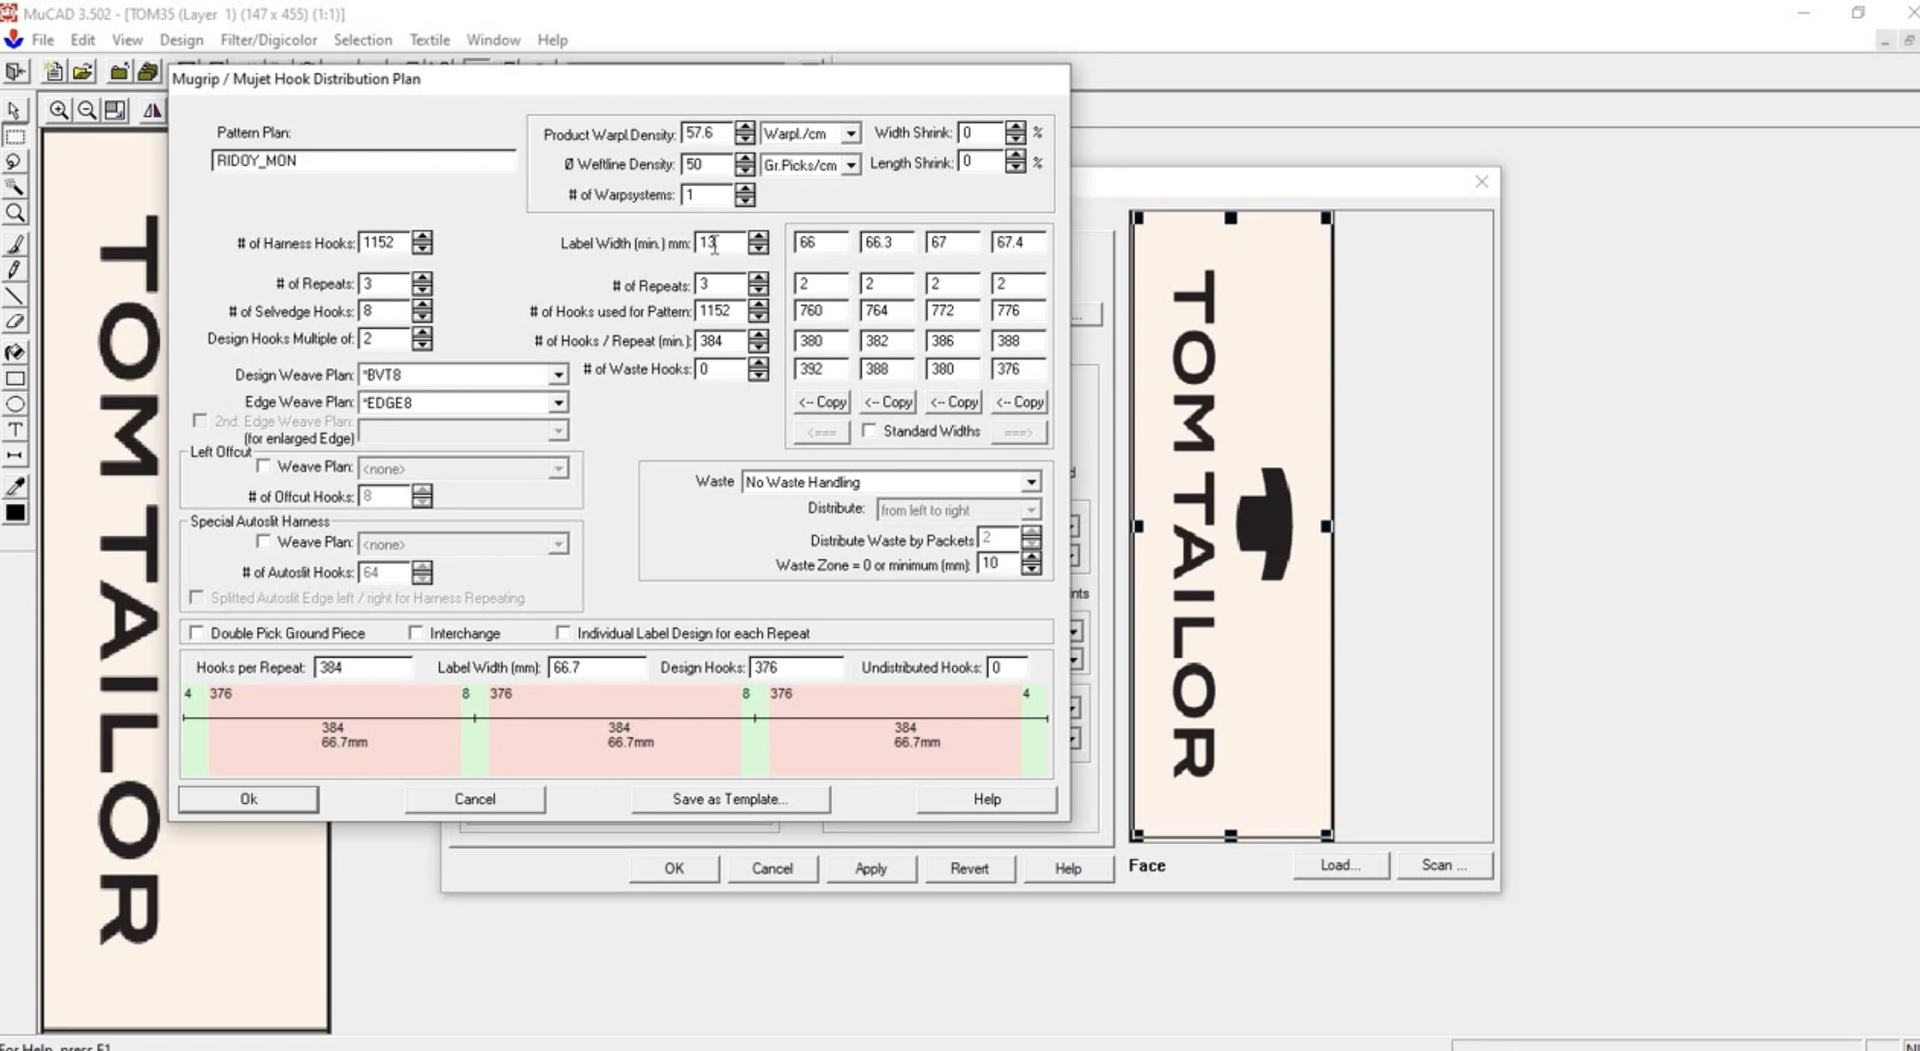Open the File menu
1920x1051 pixels.
point(43,40)
